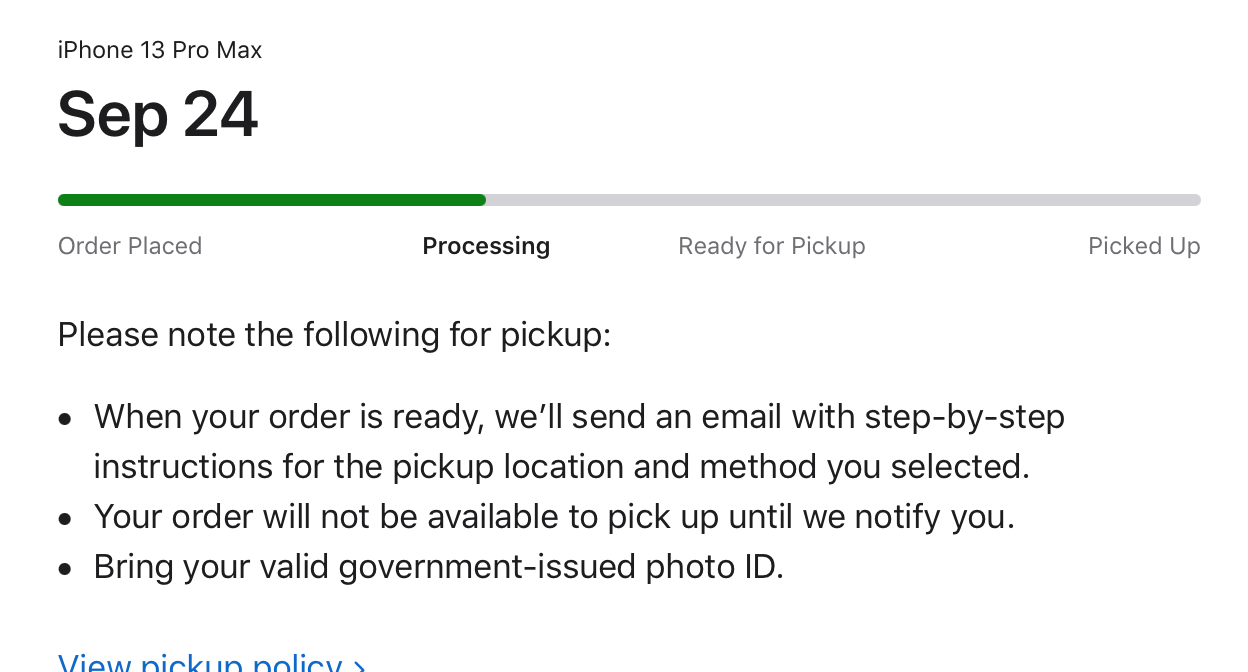This screenshot has height=672, width=1248.
Task: Click the bullet dot before 'Your order will not'
Action: tap(66, 520)
